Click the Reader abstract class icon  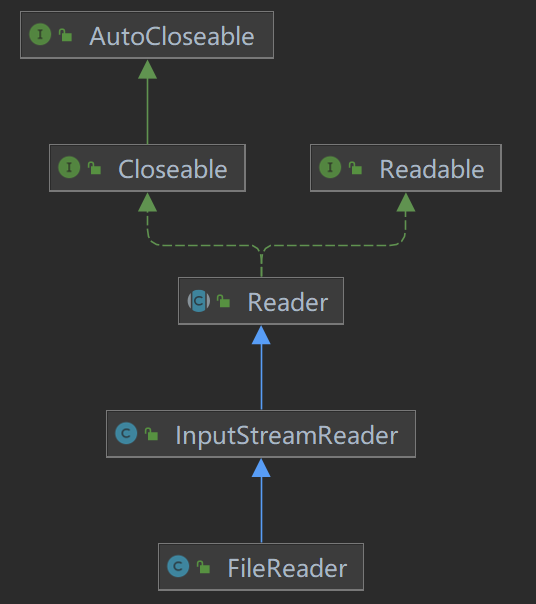click(x=199, y=301)
